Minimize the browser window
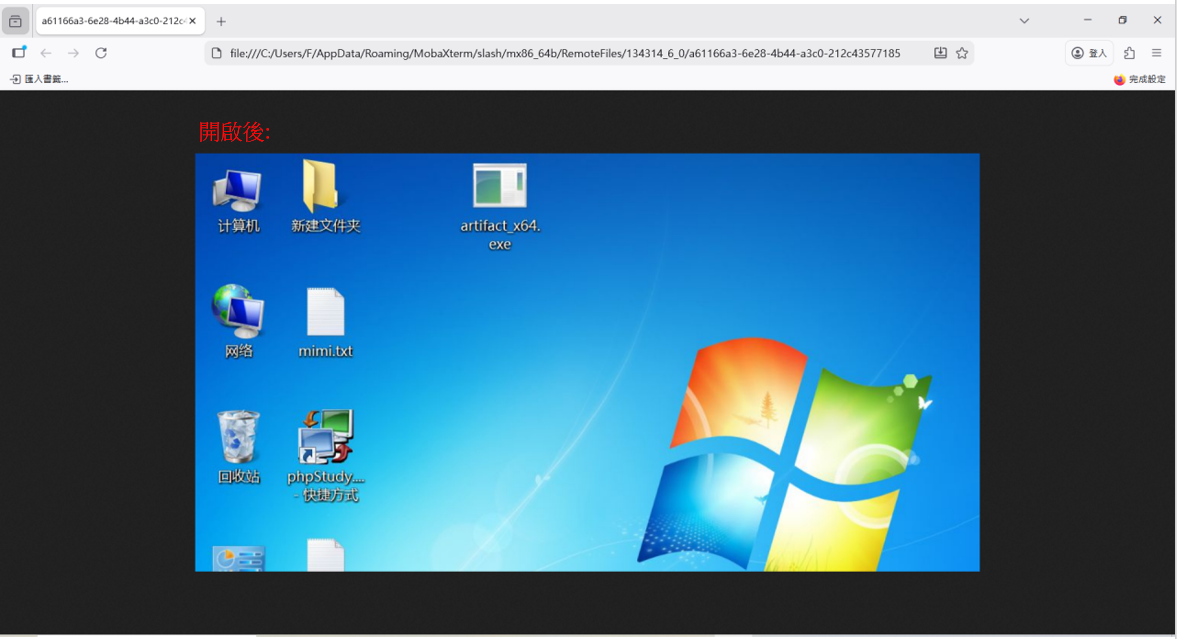 click(1087, 20)
